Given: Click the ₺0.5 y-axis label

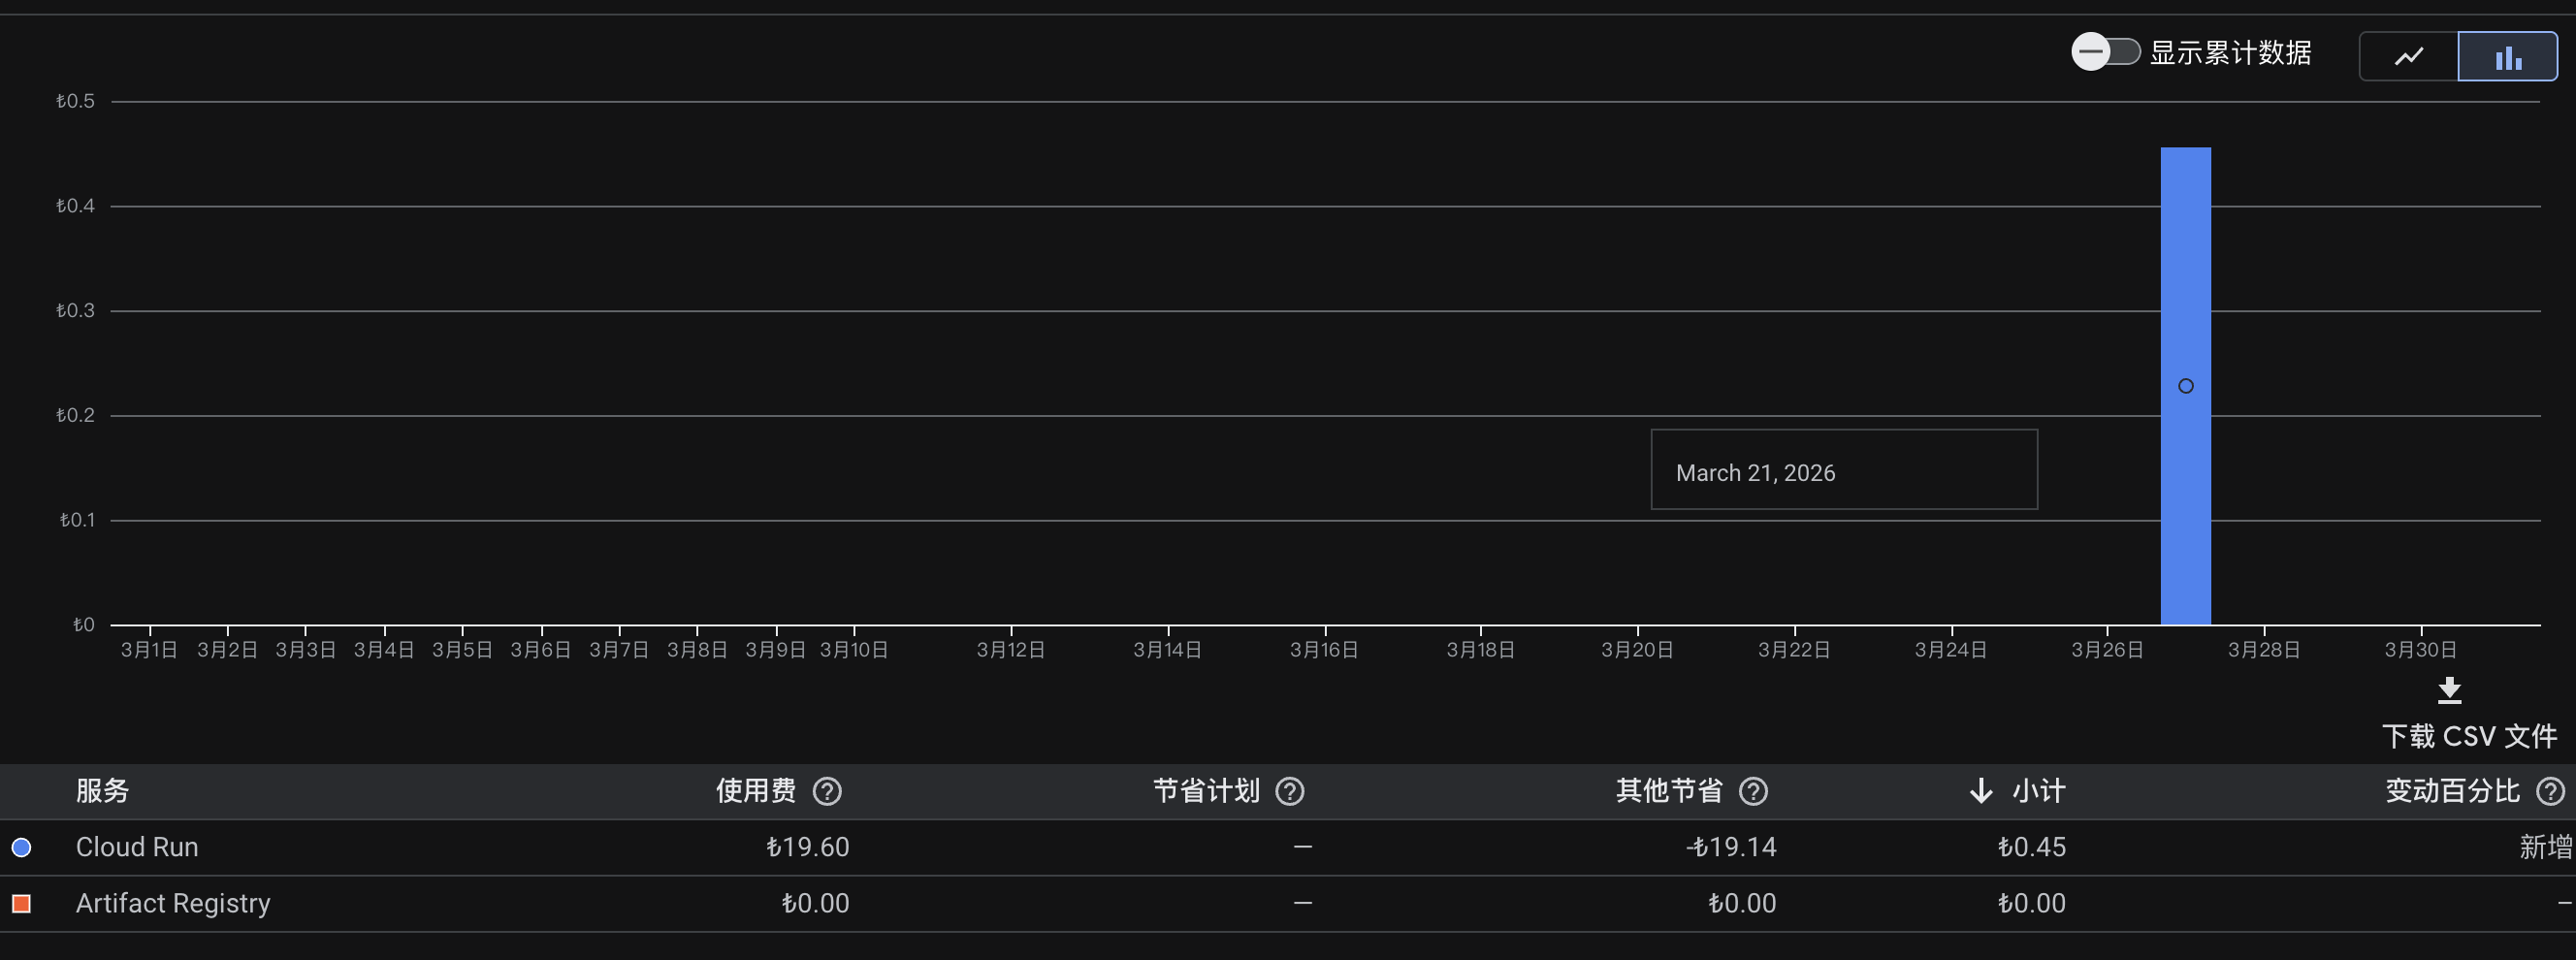Looking at the screenshot, I should [75, 101].
